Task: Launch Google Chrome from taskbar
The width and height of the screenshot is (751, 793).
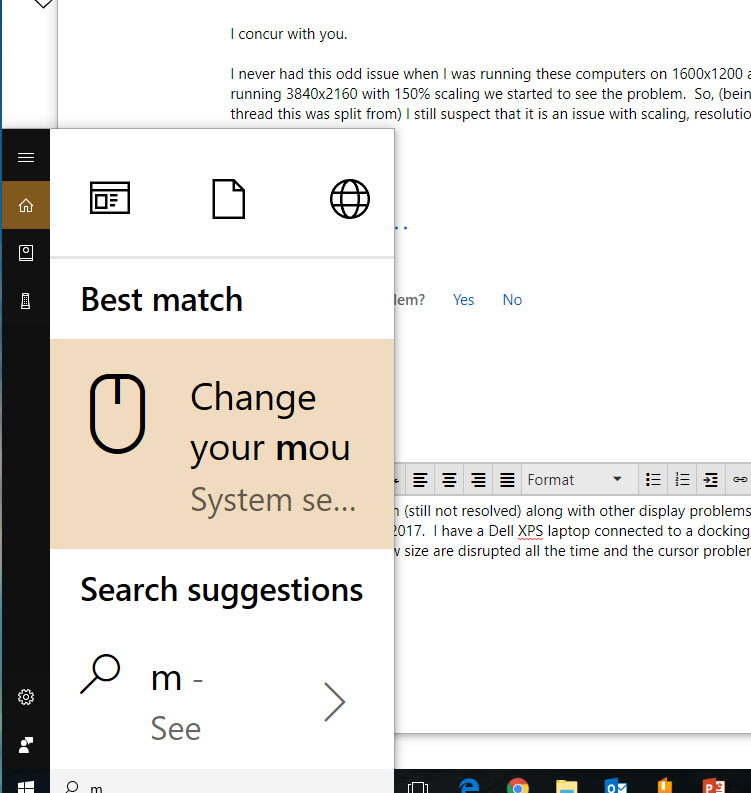Action: (517, 785)
